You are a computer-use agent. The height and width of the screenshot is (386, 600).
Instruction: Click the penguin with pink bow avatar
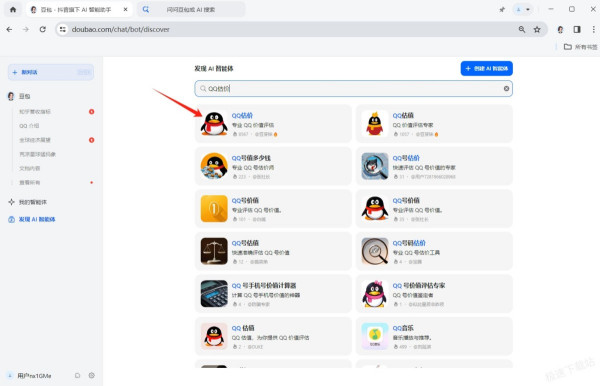tap(375, 293)
